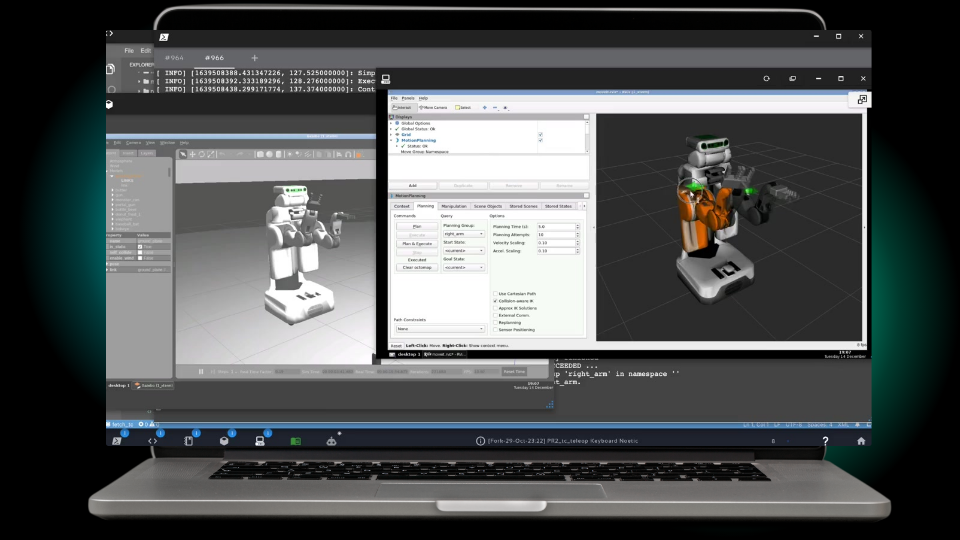Viewport: 960px width, 540px height.
Task: Open the Planning Group dropdown showing right_arm
Action: (x=464, y=234)
